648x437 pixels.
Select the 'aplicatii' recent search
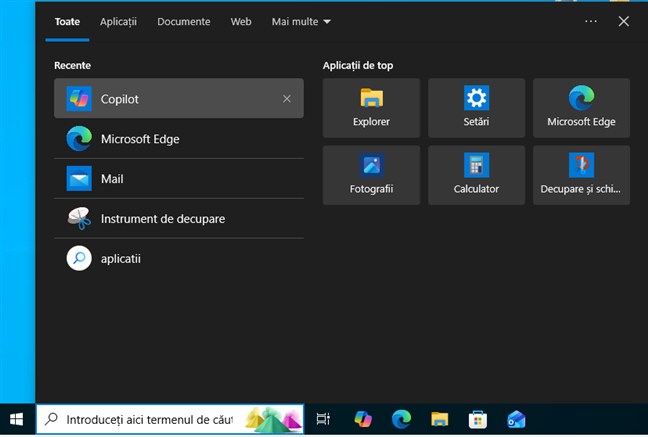coord(120,258)
